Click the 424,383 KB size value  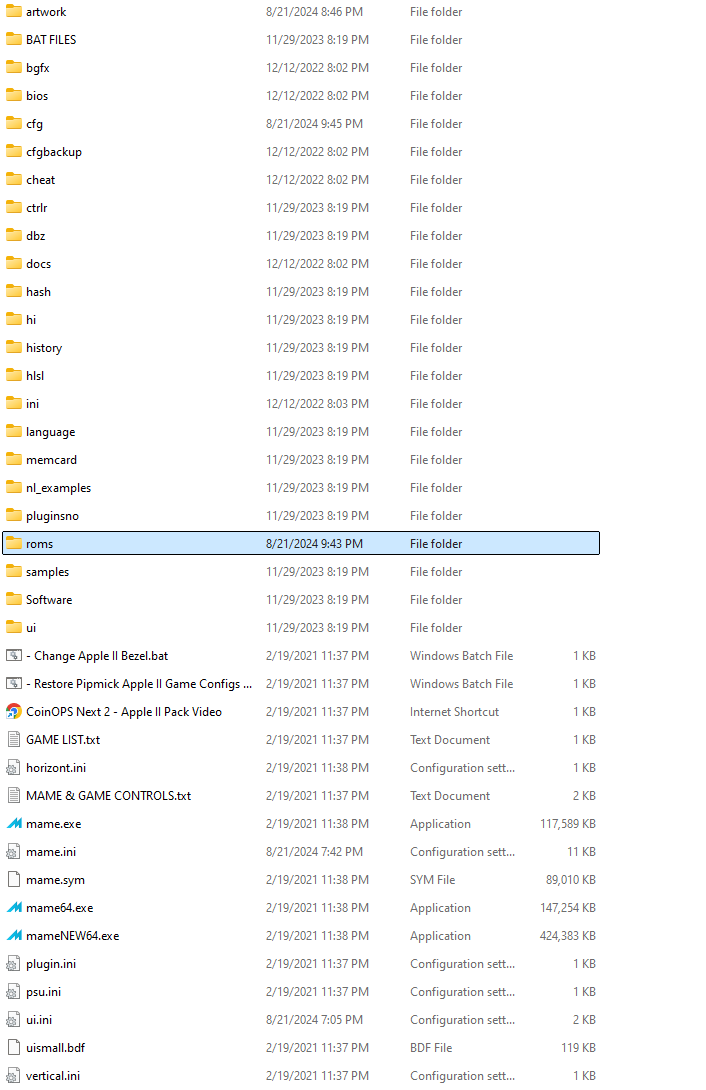(568, 936)
